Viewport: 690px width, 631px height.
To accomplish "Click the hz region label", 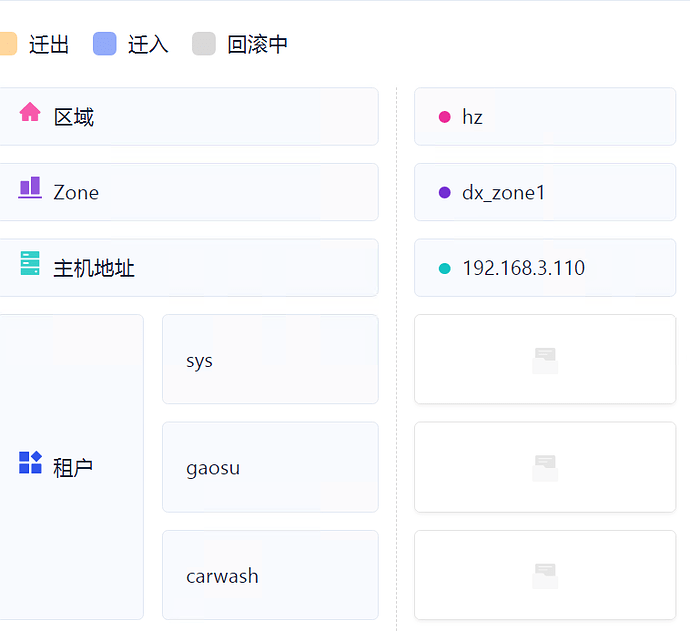I will coord(472,117).
